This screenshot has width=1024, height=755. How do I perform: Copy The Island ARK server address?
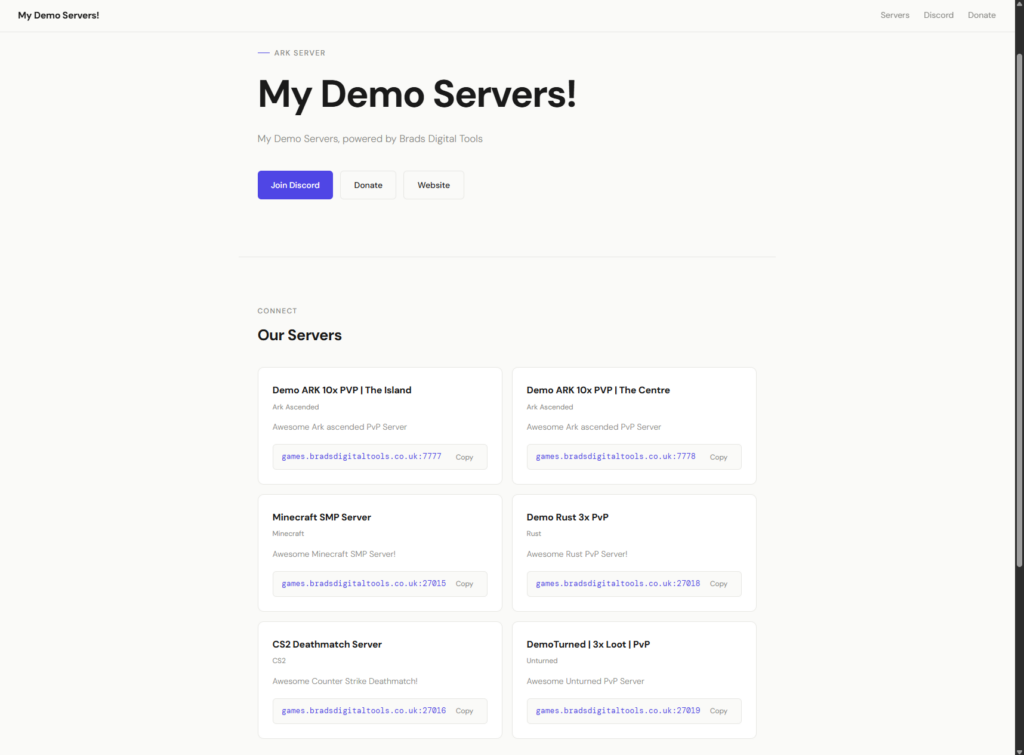point(464,457)
